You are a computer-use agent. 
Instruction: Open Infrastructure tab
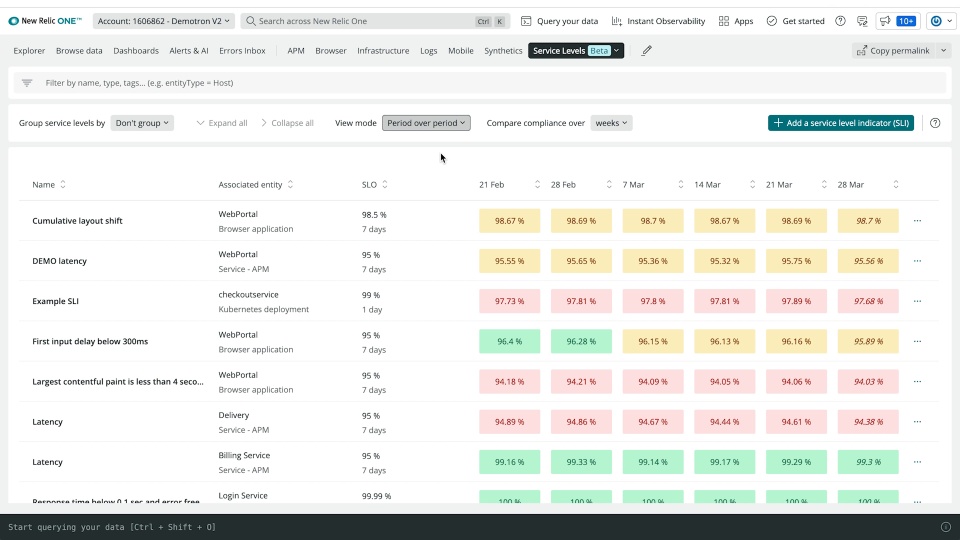tap(383, 51)
